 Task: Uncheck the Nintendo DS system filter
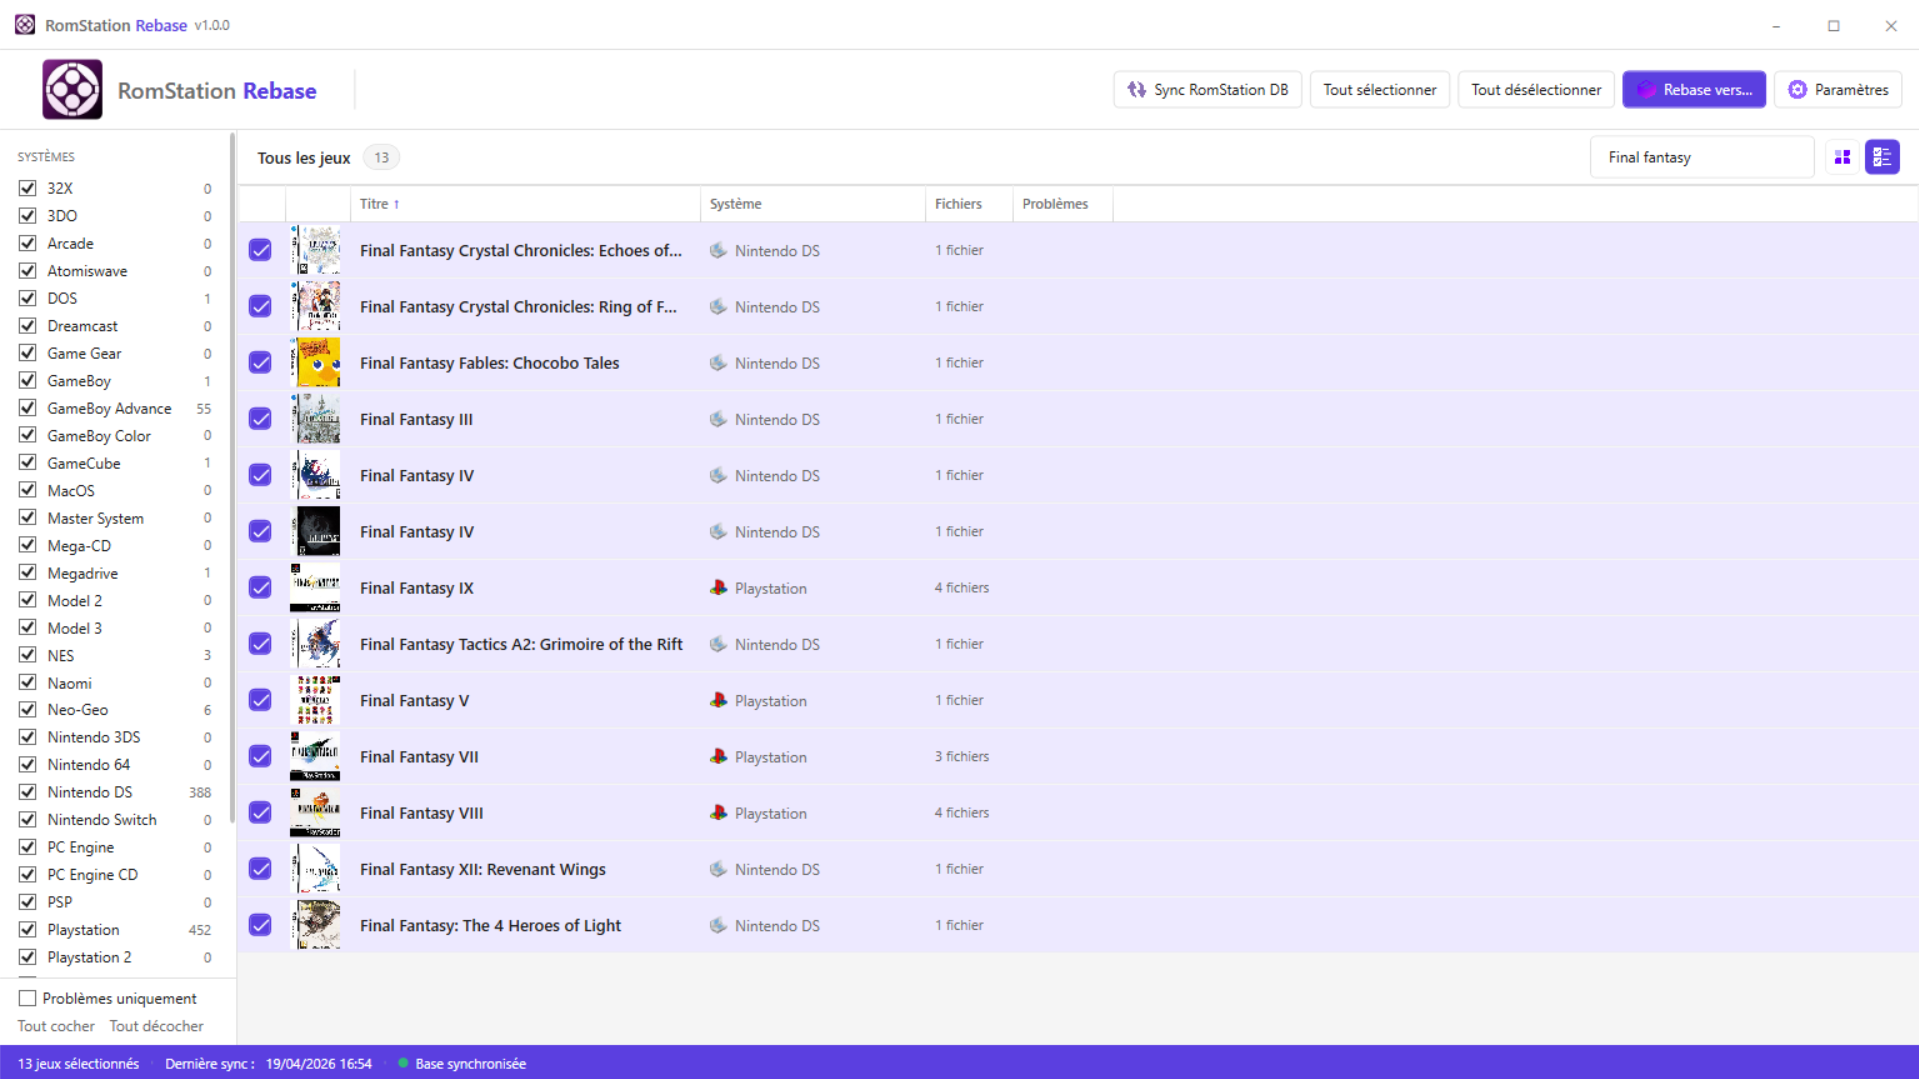[x=28, y=792]
